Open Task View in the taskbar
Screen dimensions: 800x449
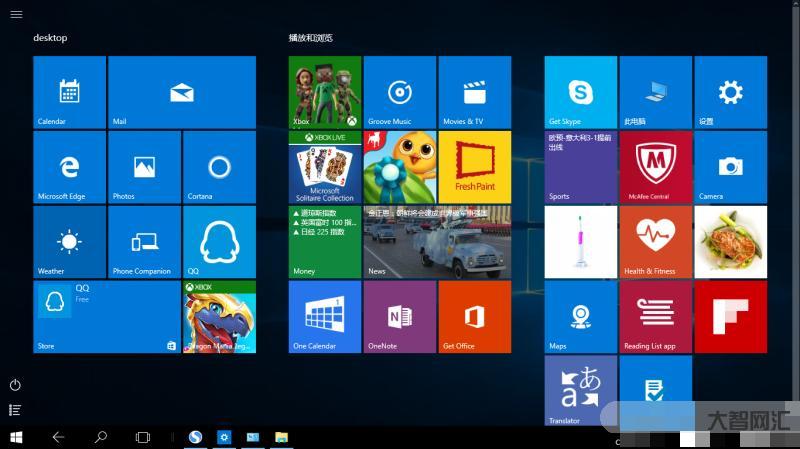142,437
